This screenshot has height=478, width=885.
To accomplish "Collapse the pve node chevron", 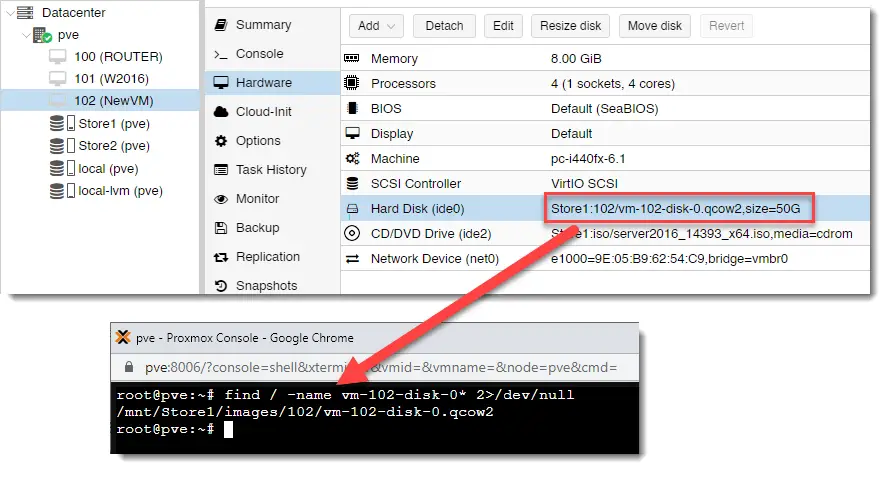I will (26, 36).
